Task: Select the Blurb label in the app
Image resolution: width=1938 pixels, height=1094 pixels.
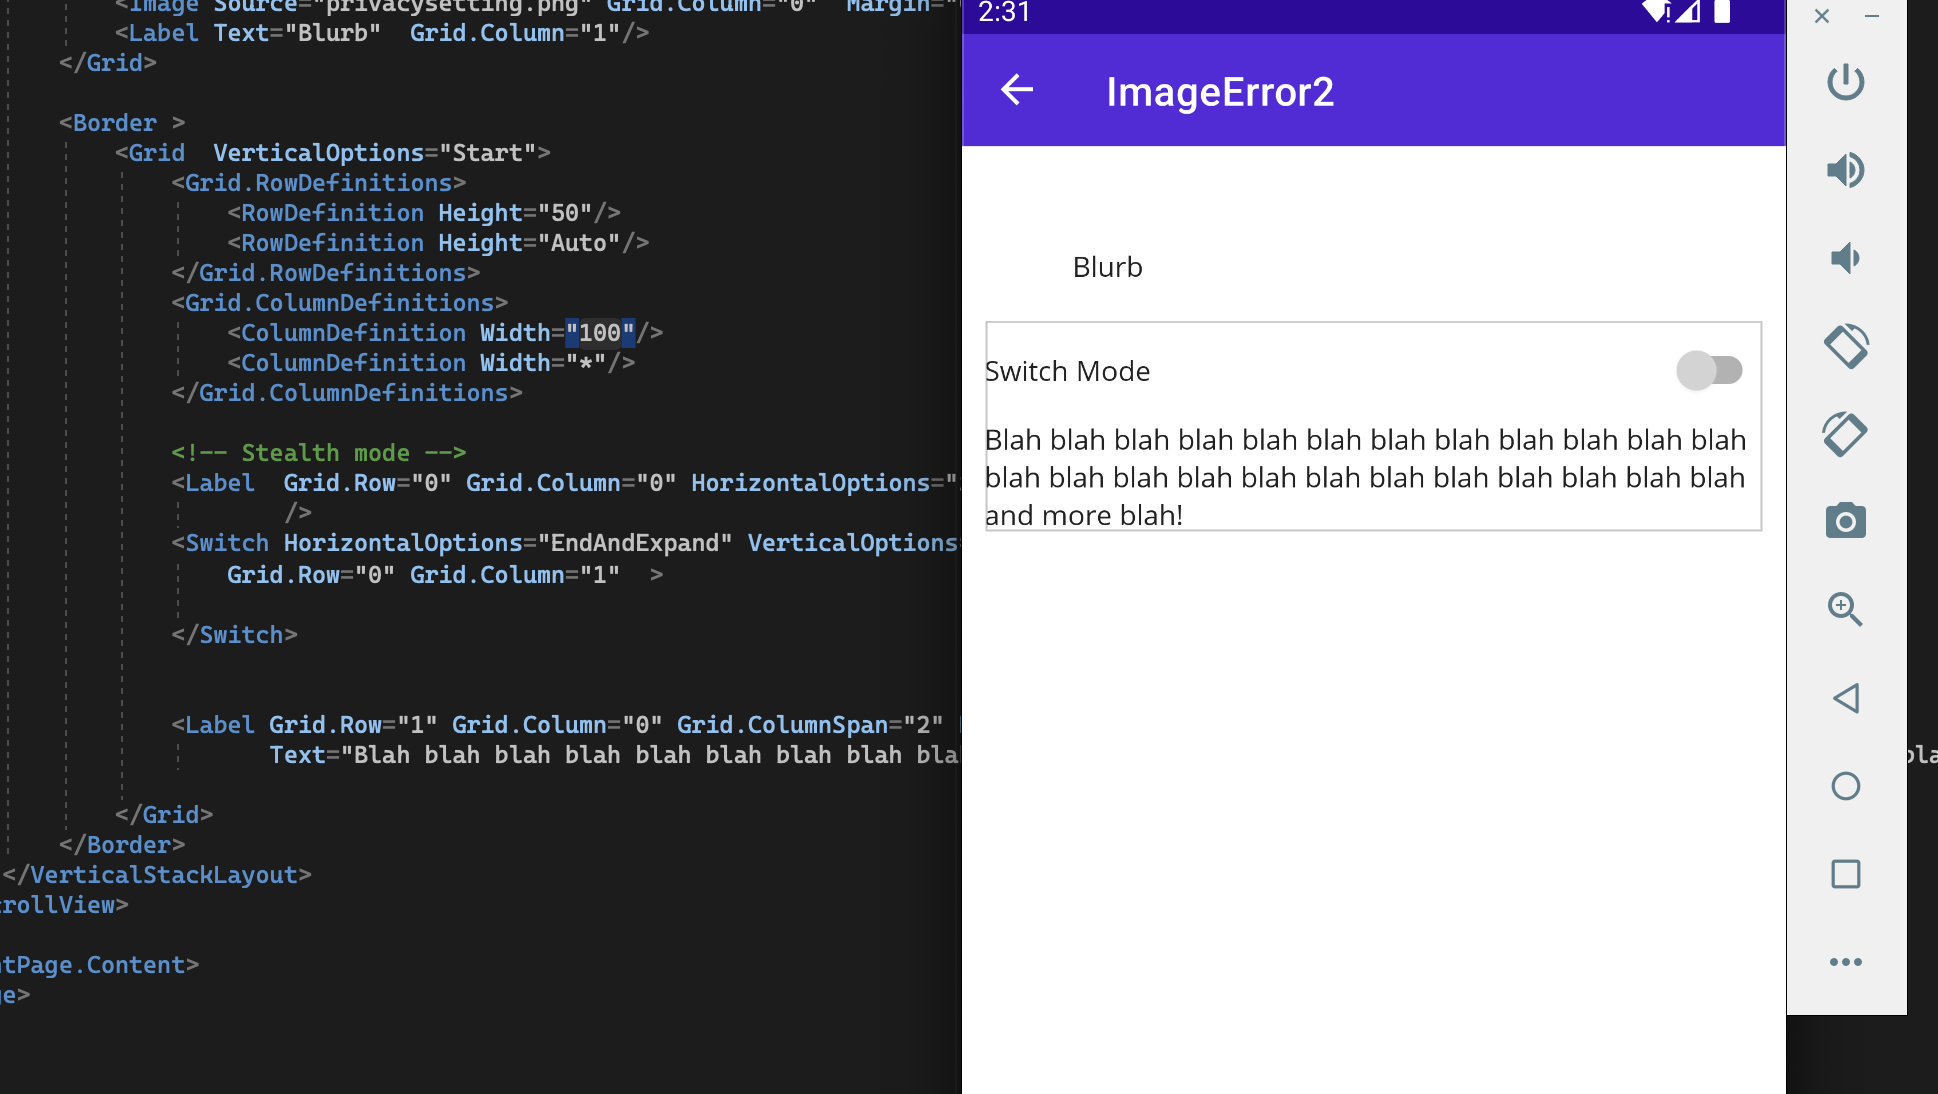Action: pos(1106,267)
